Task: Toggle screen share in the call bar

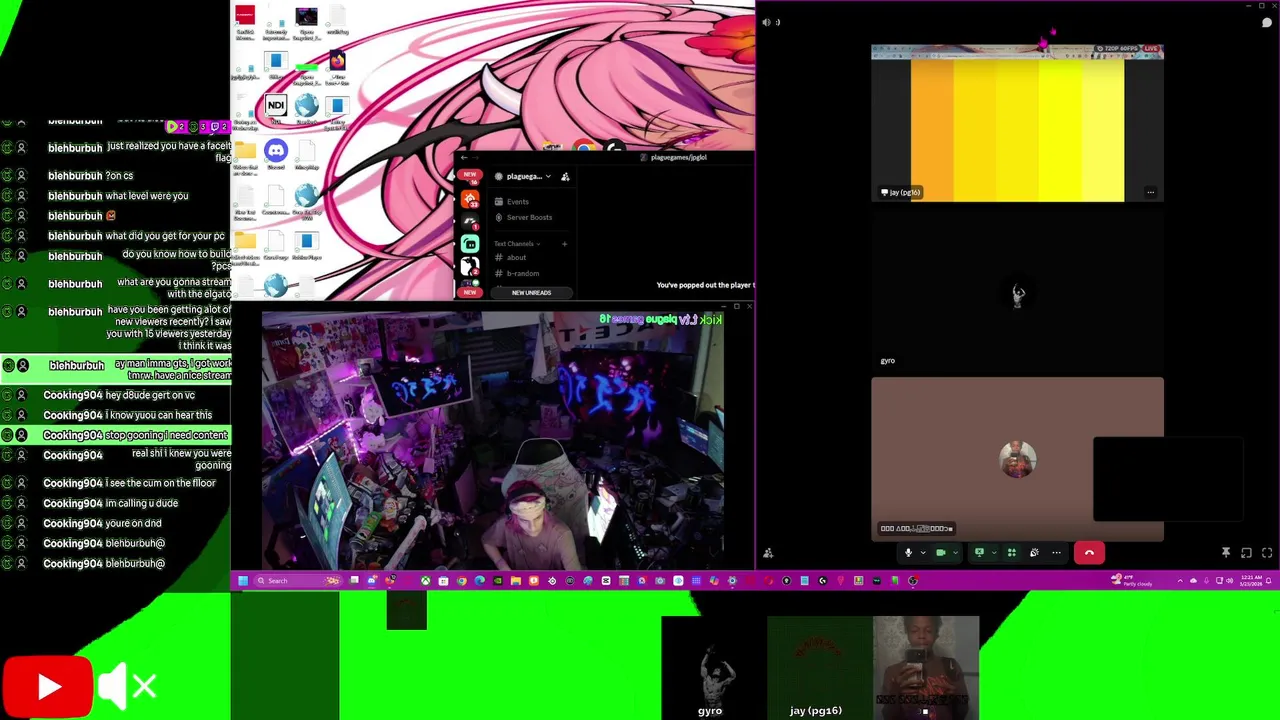Action: tap(979, 552)
